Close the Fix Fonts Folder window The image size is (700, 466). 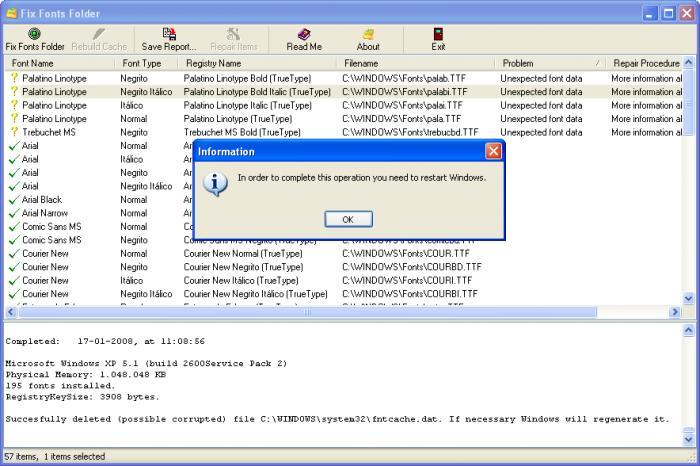687,13
